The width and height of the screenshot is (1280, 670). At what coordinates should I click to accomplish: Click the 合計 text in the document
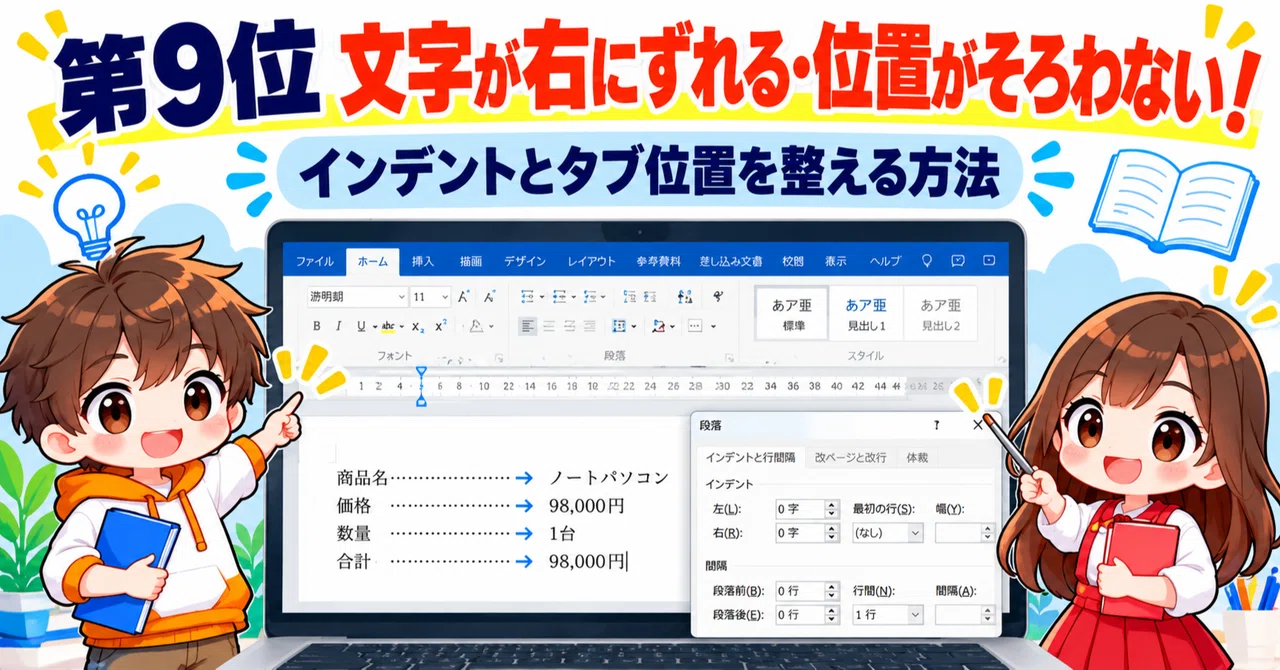point(354,562)
